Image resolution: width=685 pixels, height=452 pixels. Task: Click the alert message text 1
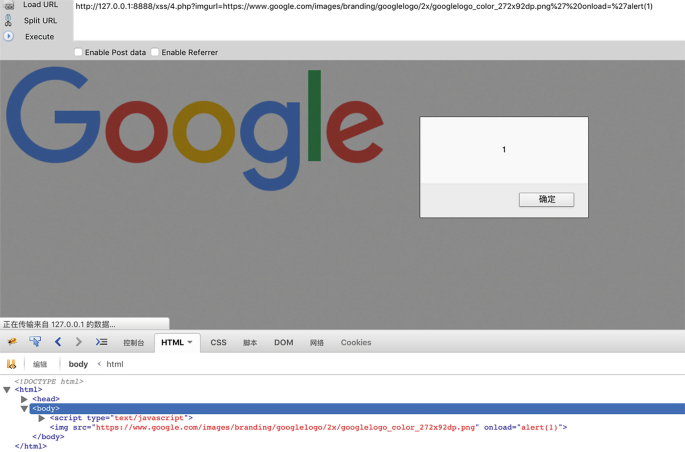point(504,150)
